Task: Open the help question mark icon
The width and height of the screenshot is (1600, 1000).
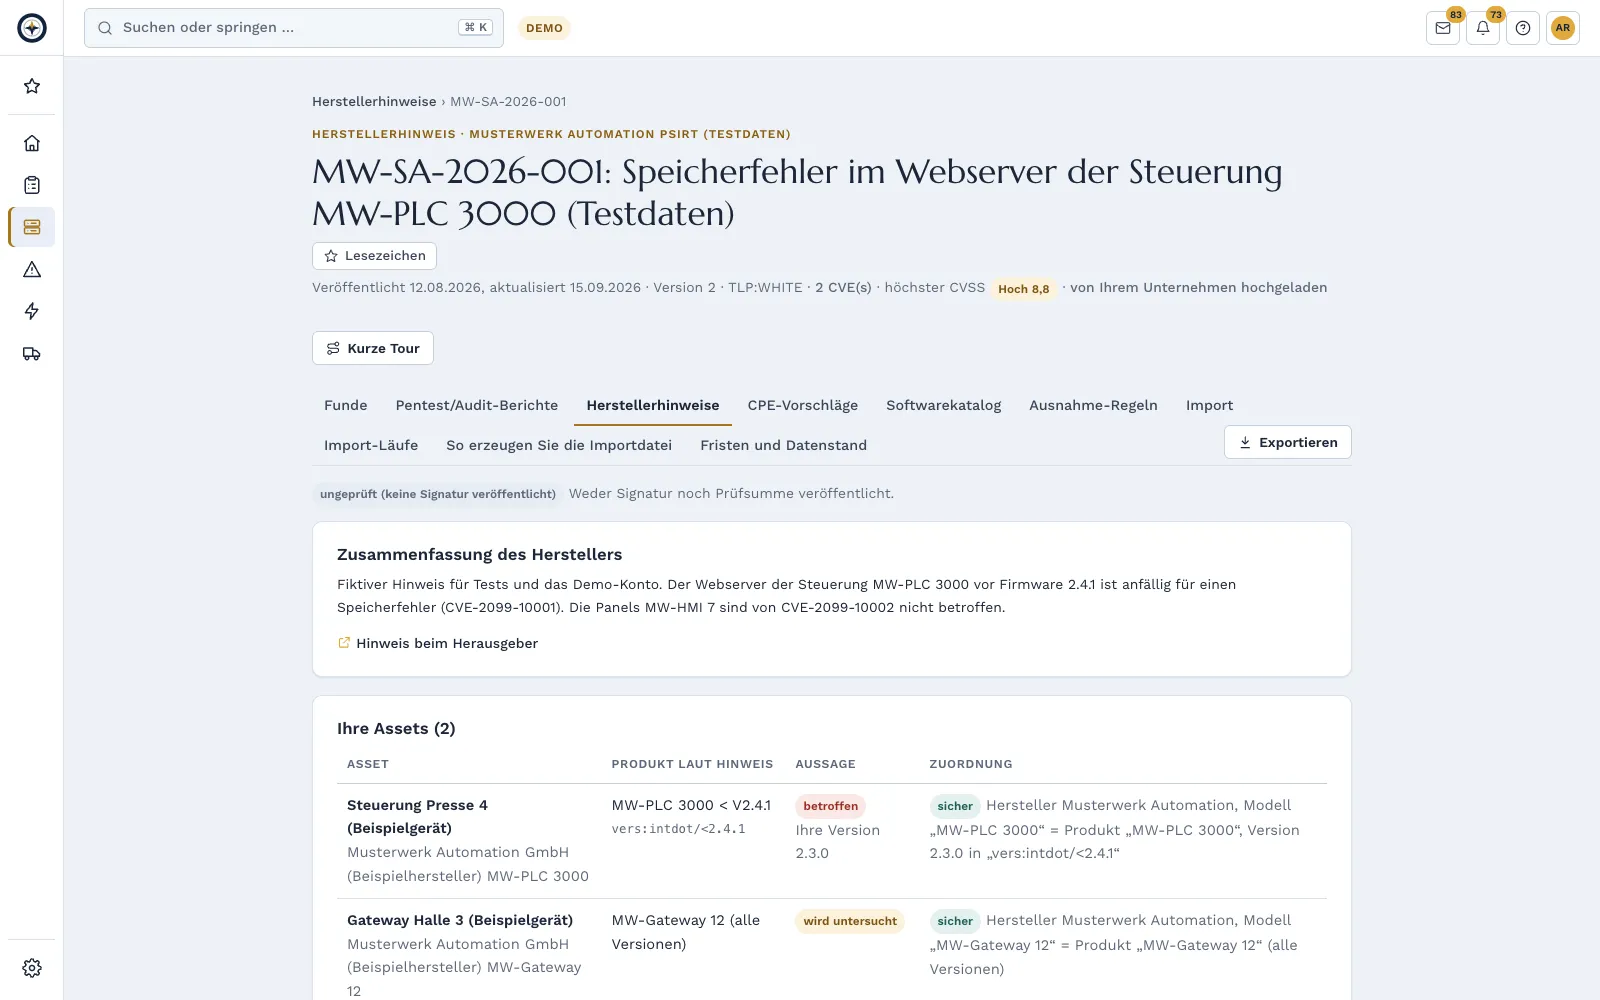Action: tap(1523, 28)
